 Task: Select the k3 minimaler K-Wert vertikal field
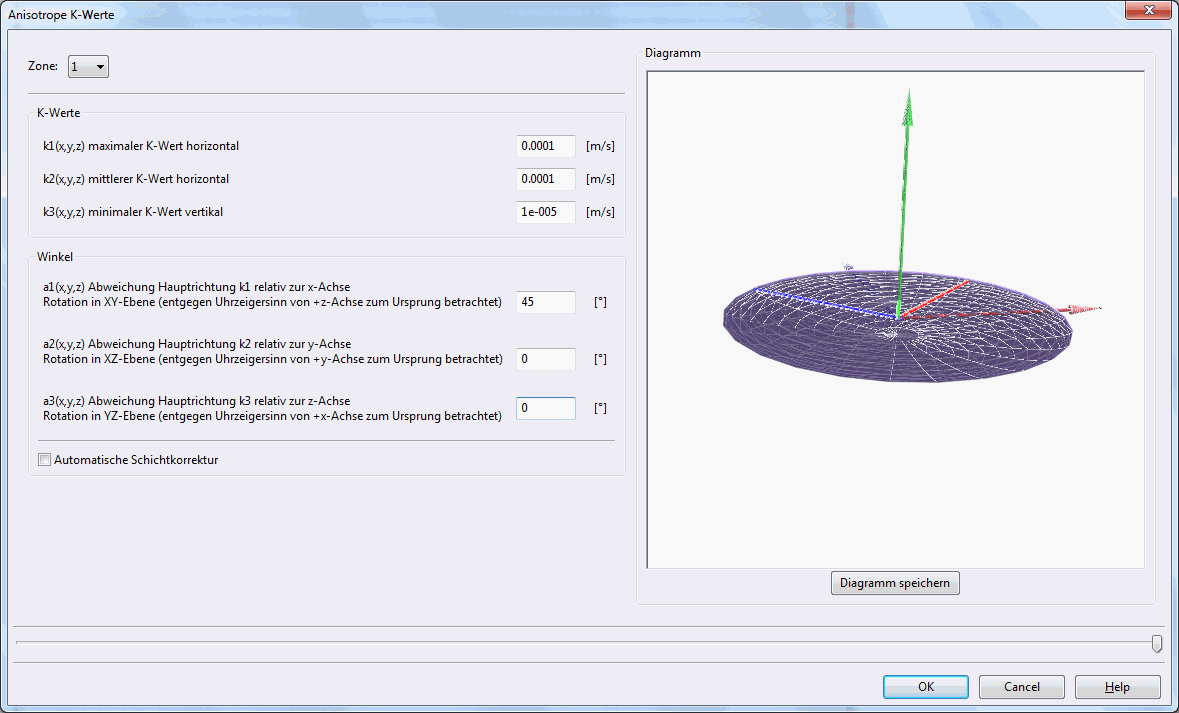coord(545,212)
